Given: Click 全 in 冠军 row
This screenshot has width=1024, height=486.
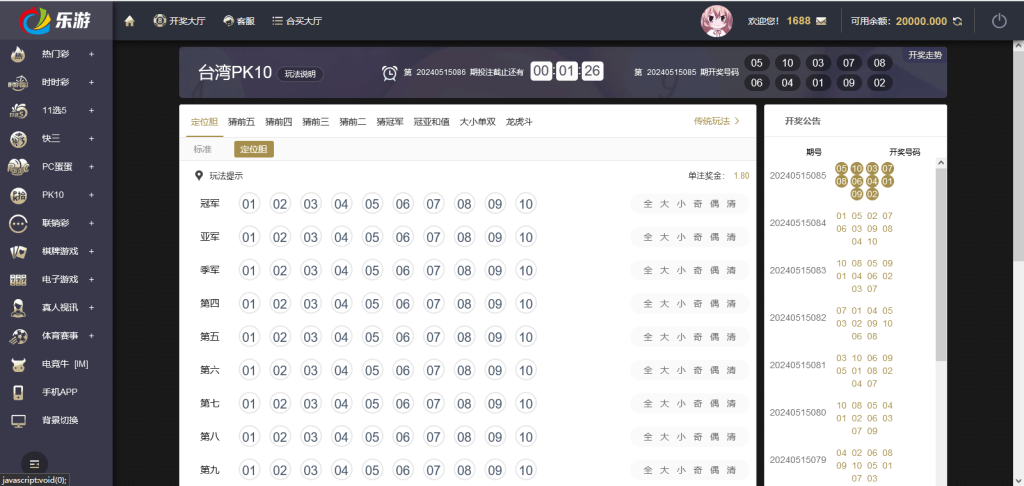Looking at the screenshot, I should tap(648, 204).
